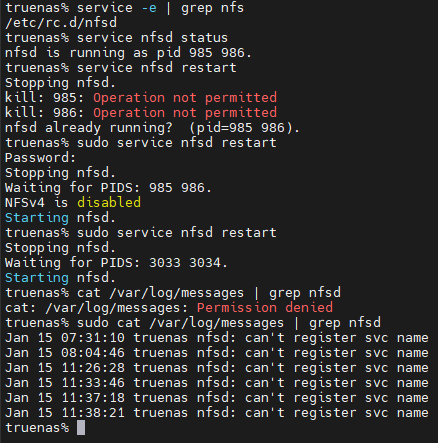Screen dimensions: 438x443
Task: Click the first cyan 'Starting' word
Action: [x=37, y=217]
